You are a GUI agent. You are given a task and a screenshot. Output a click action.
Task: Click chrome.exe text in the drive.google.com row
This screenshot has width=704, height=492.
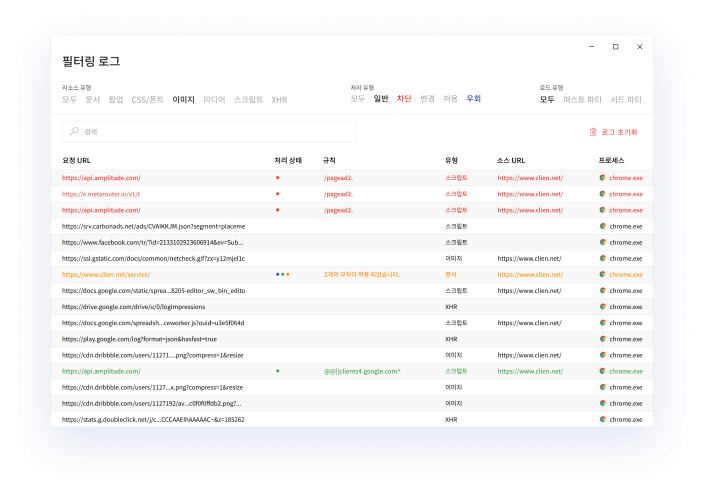(626, 307)
